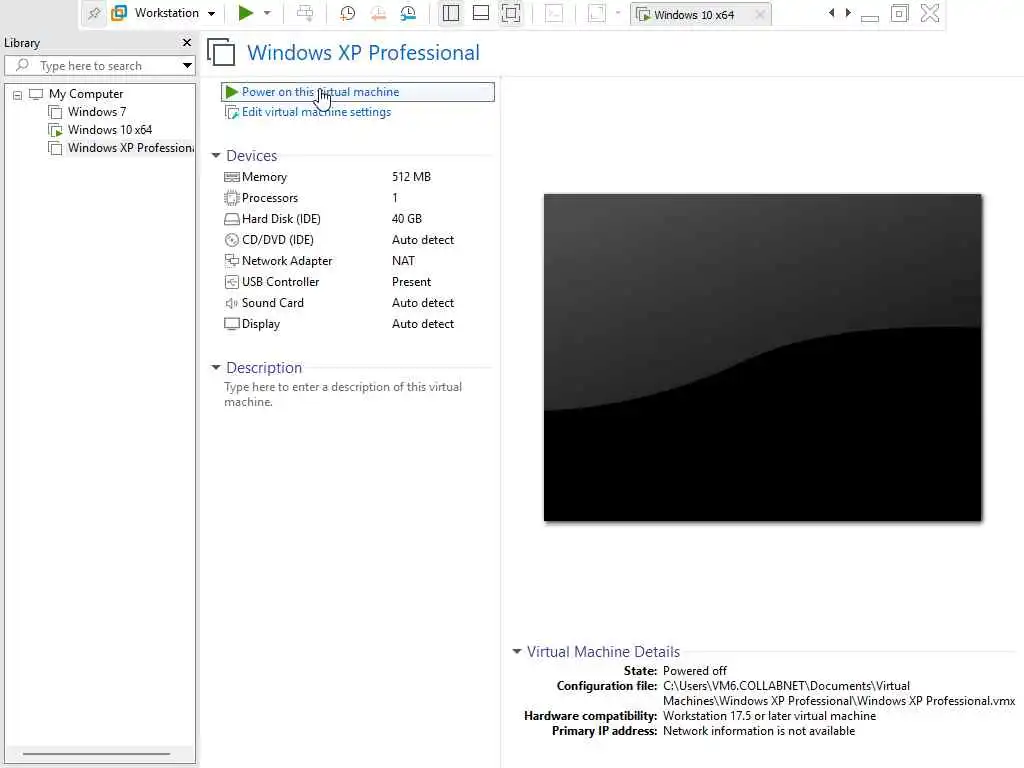Open the snapshot manager icon
1024x768 pixels.
408,13
